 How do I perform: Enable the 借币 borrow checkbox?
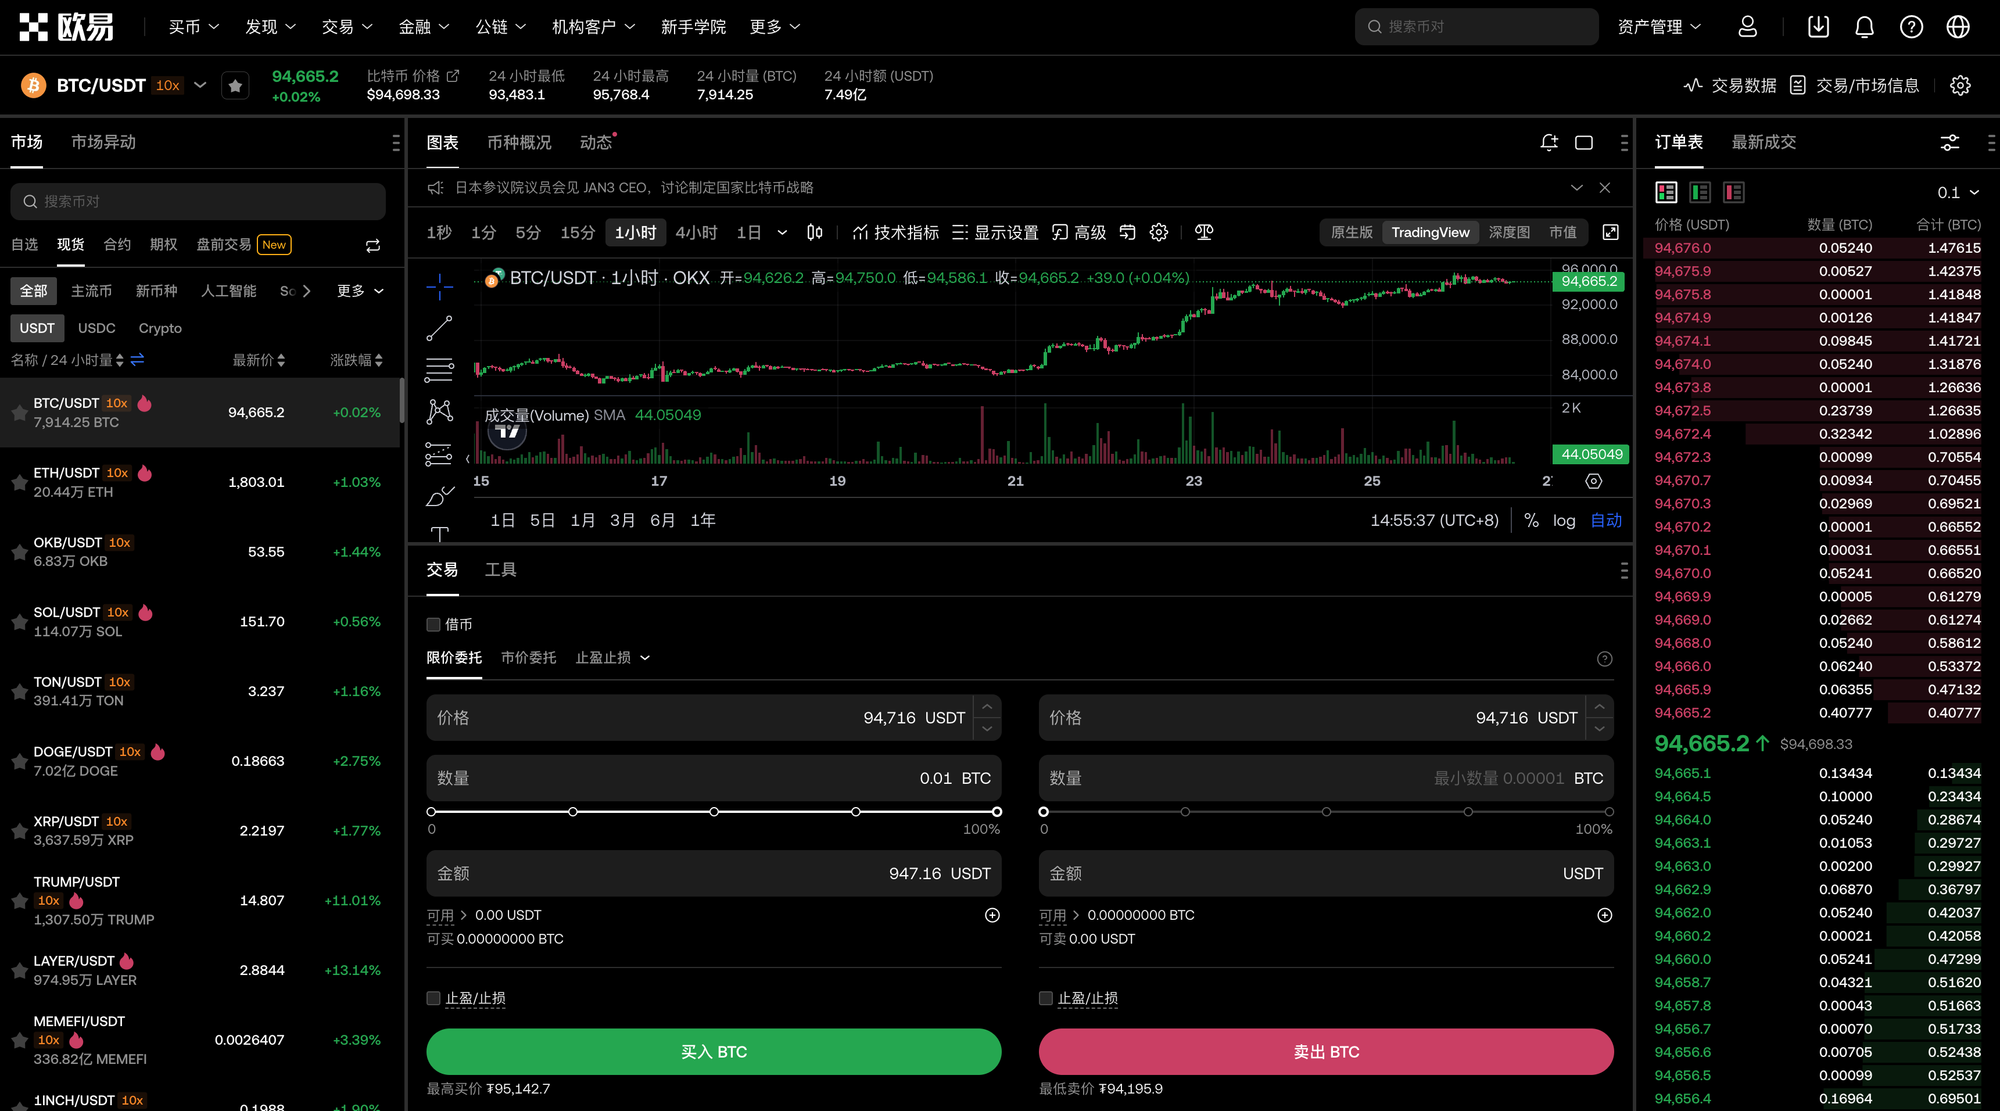(434, 625)
